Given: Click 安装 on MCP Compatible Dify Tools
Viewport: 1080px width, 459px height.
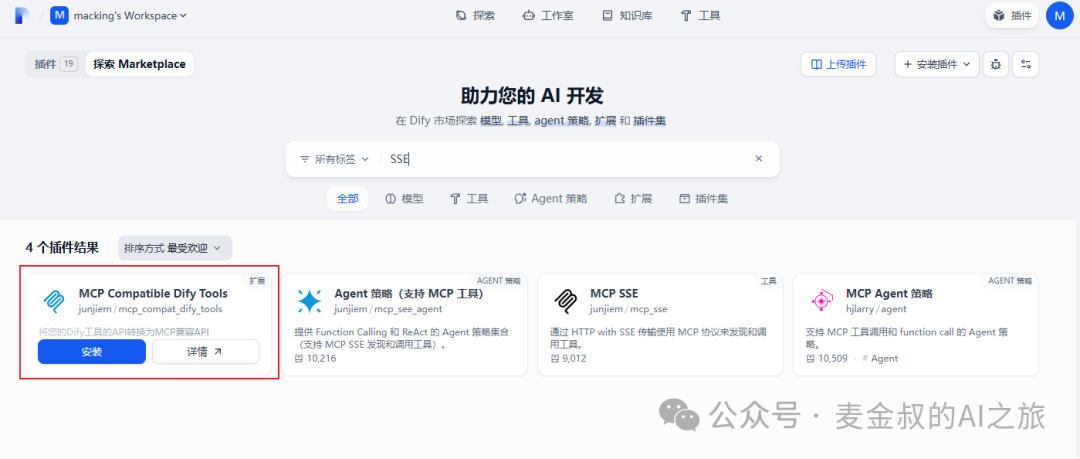Looking at the screenshot, I should pos(92,351).
